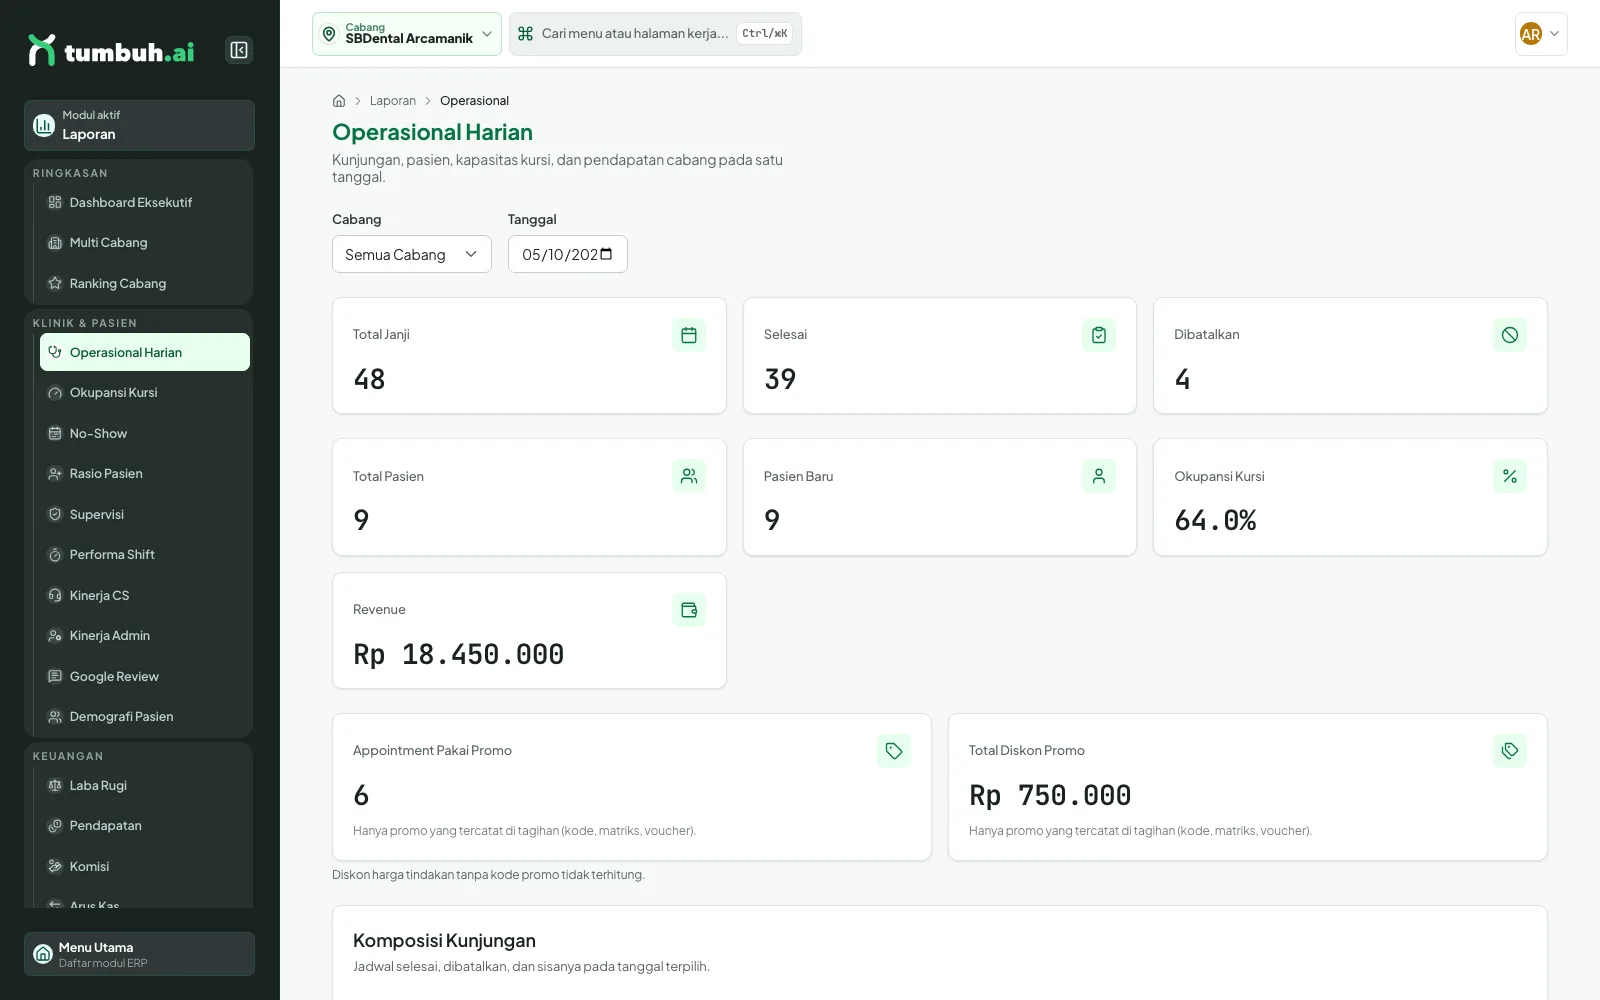Click the AR user avatar
1600x1000 pixels.
[x=1530, y=34]
